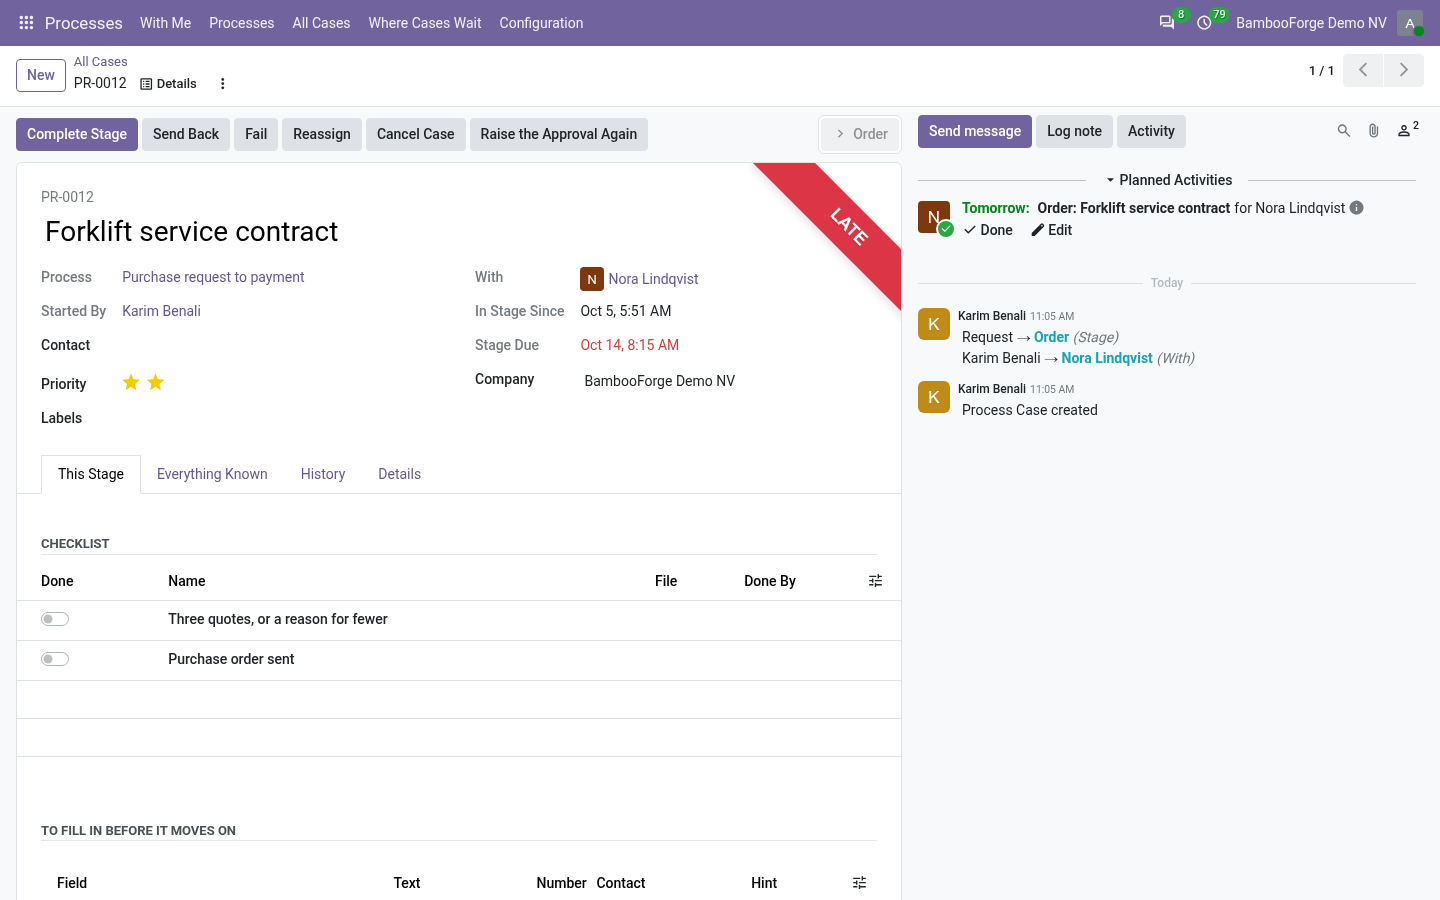Open the Configuration menu
The height and width of the screenshot is (900, 1440).
coord(541,23)
